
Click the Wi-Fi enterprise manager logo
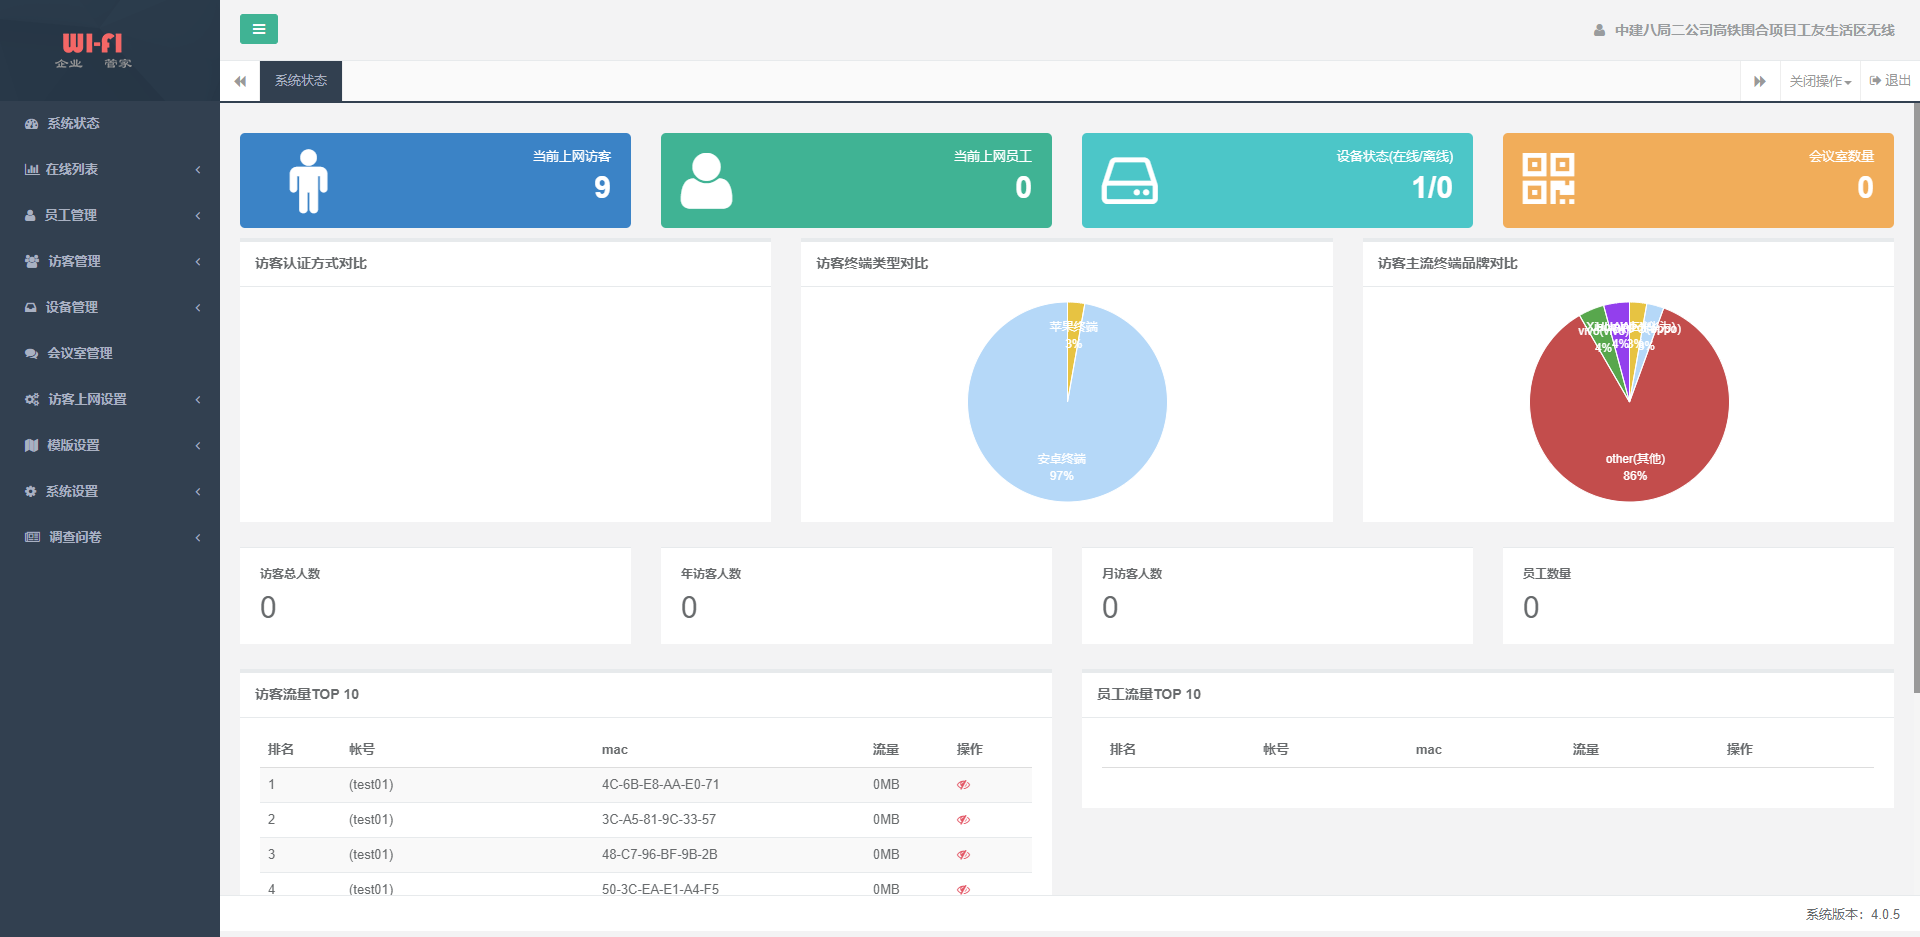coord(93,50)
